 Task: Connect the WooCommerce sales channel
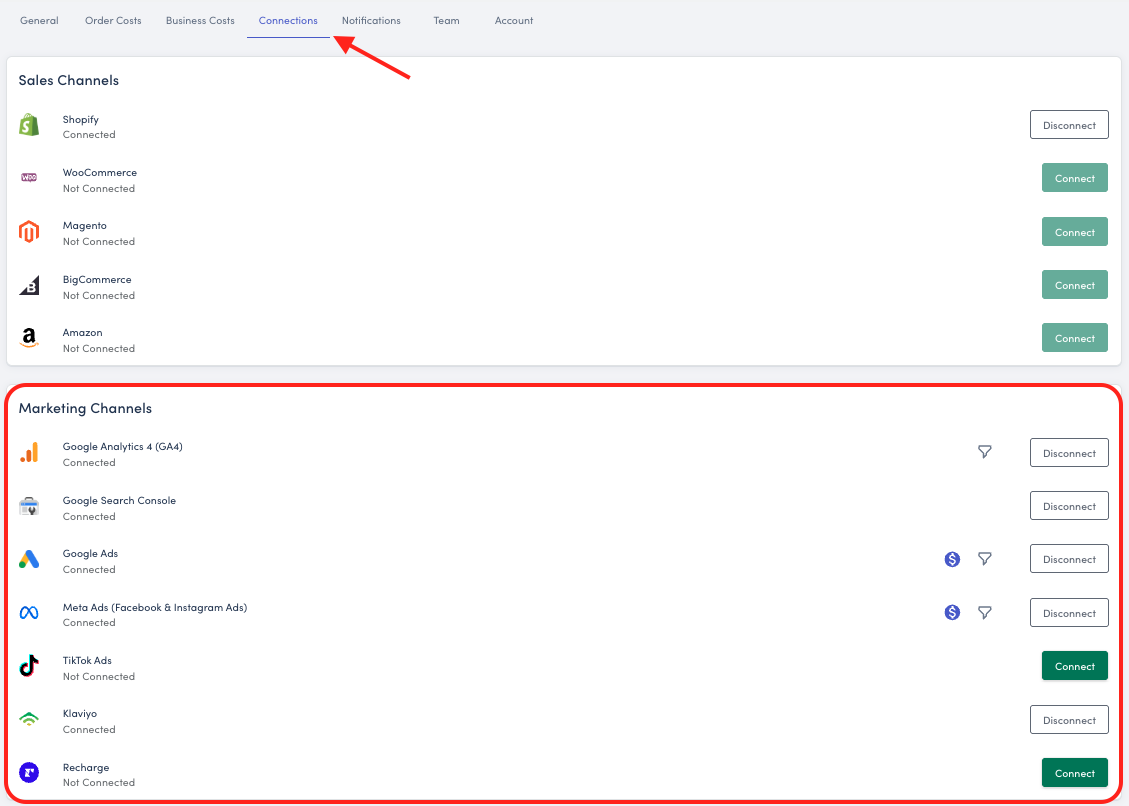(1074, 178)
